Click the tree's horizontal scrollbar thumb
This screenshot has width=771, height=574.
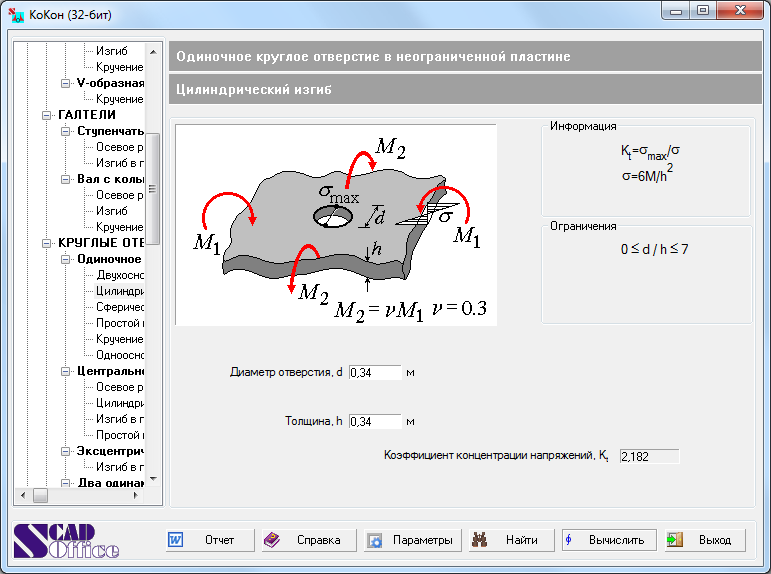(x=40, y=495)
